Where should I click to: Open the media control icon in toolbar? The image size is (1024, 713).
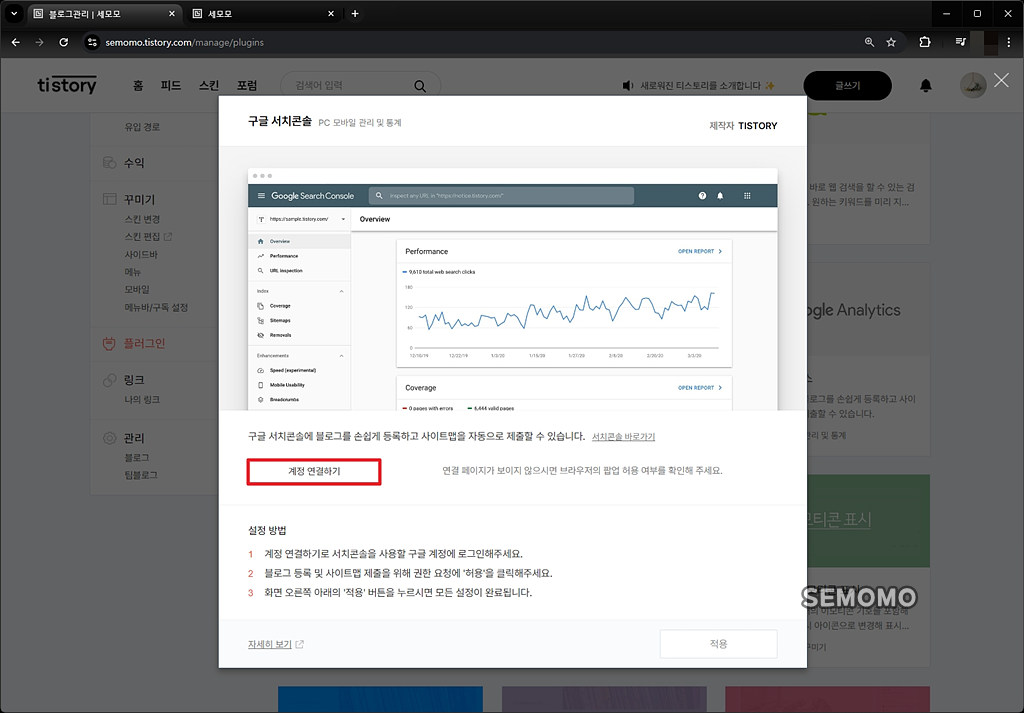click(x=960, y=42)
